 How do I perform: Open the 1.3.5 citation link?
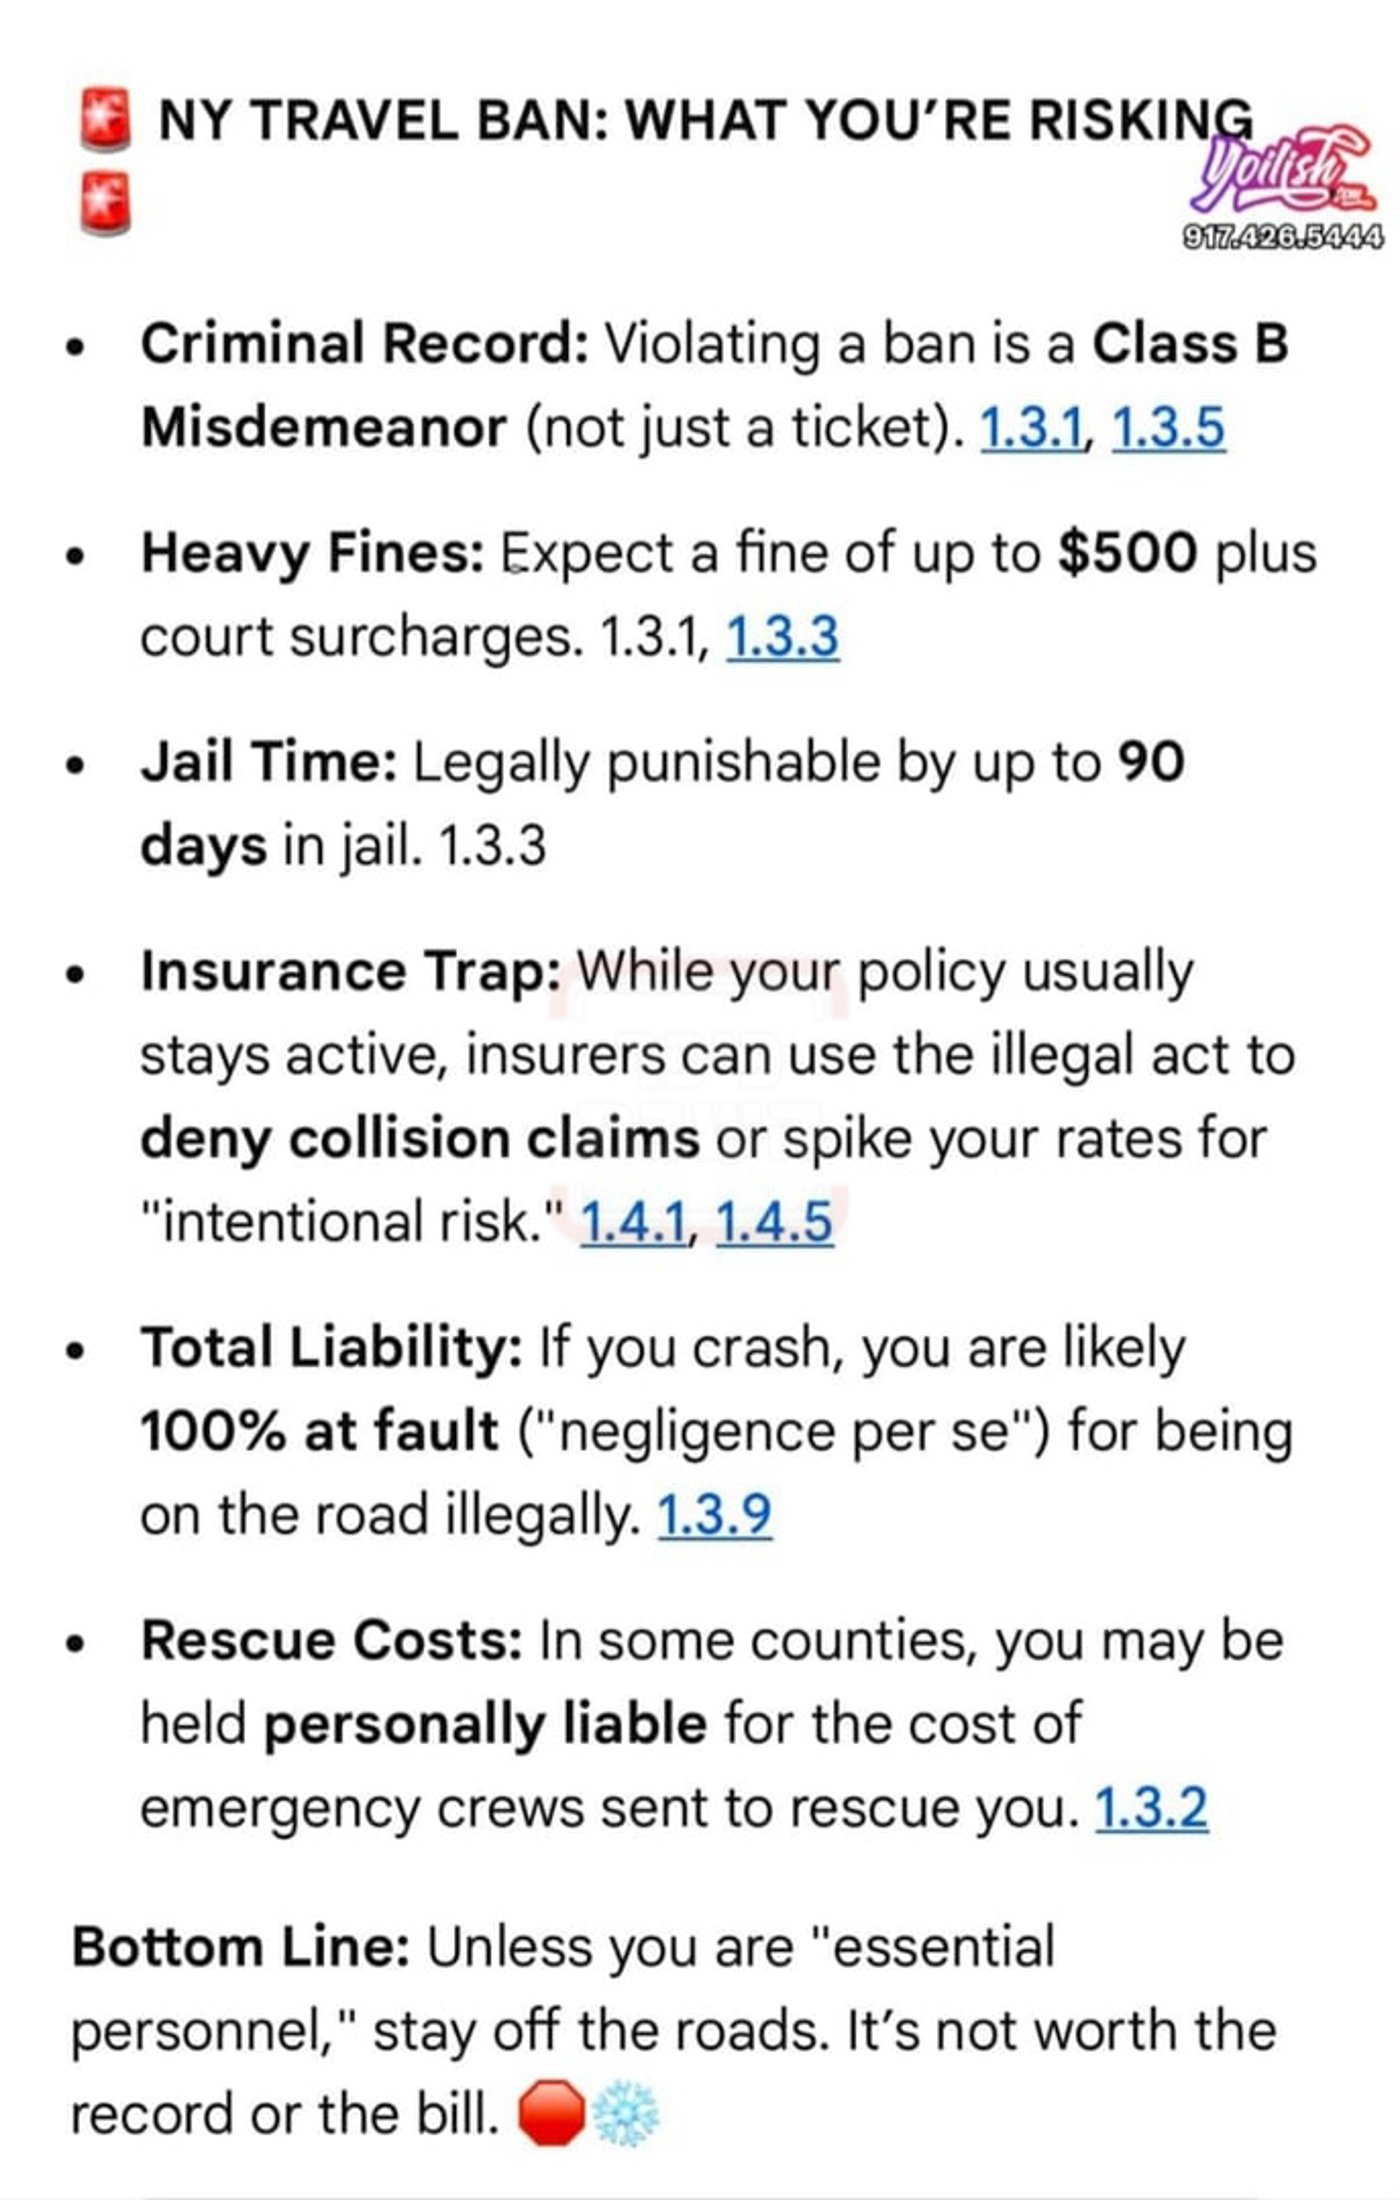click(x=1168, y=428)
